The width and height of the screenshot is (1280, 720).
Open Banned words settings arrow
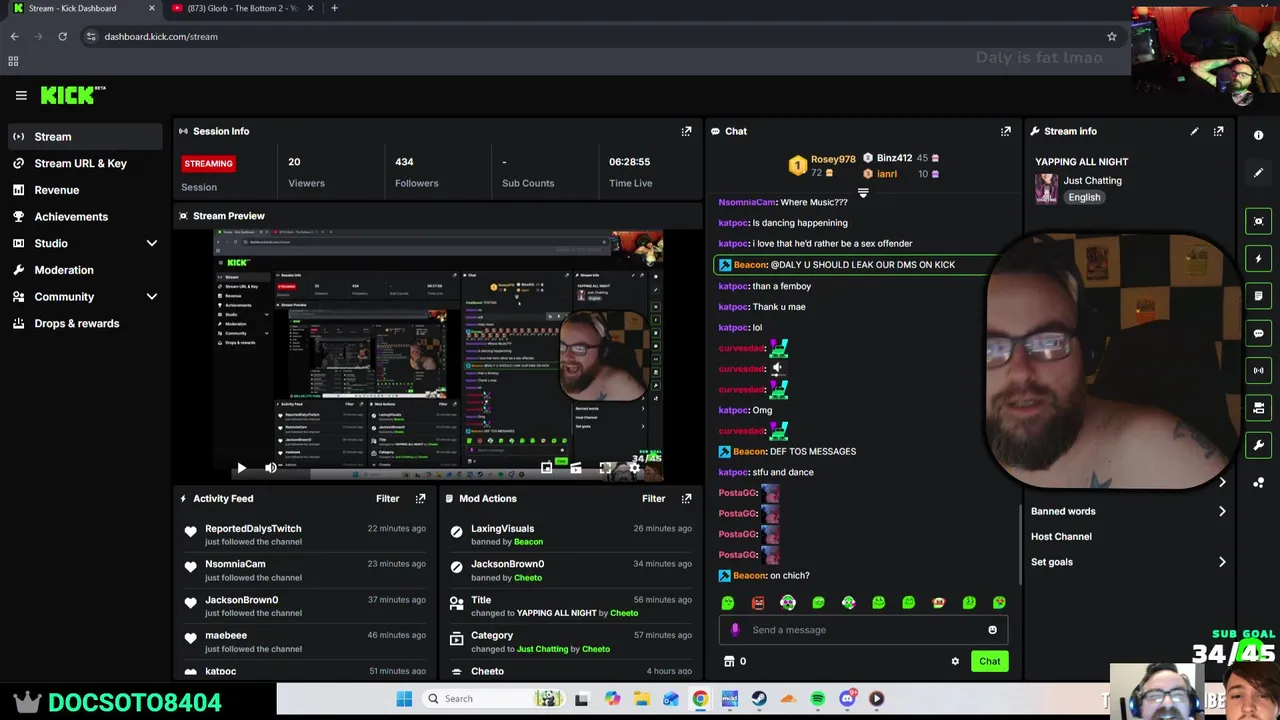point(1222,511)
